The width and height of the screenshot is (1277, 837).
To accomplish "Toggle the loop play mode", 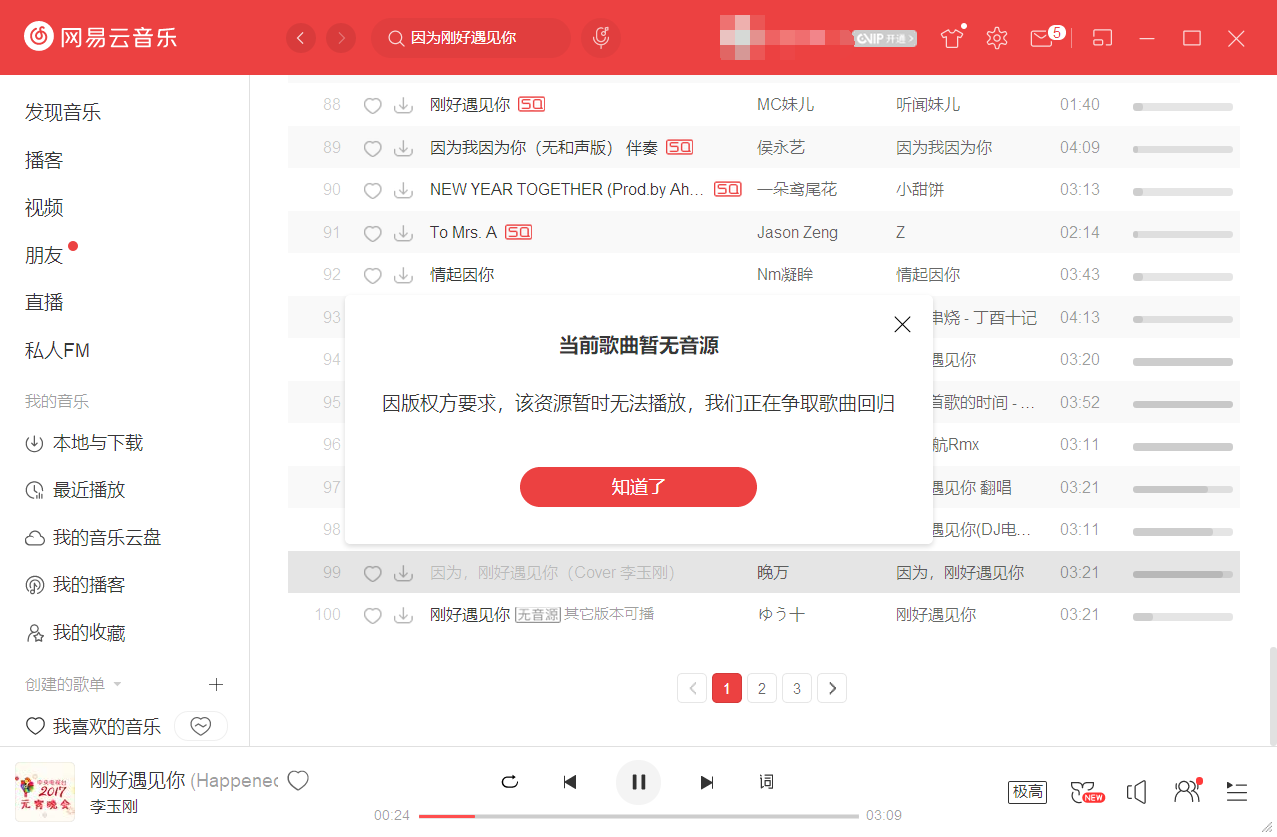I will click(x=510, y=782).
